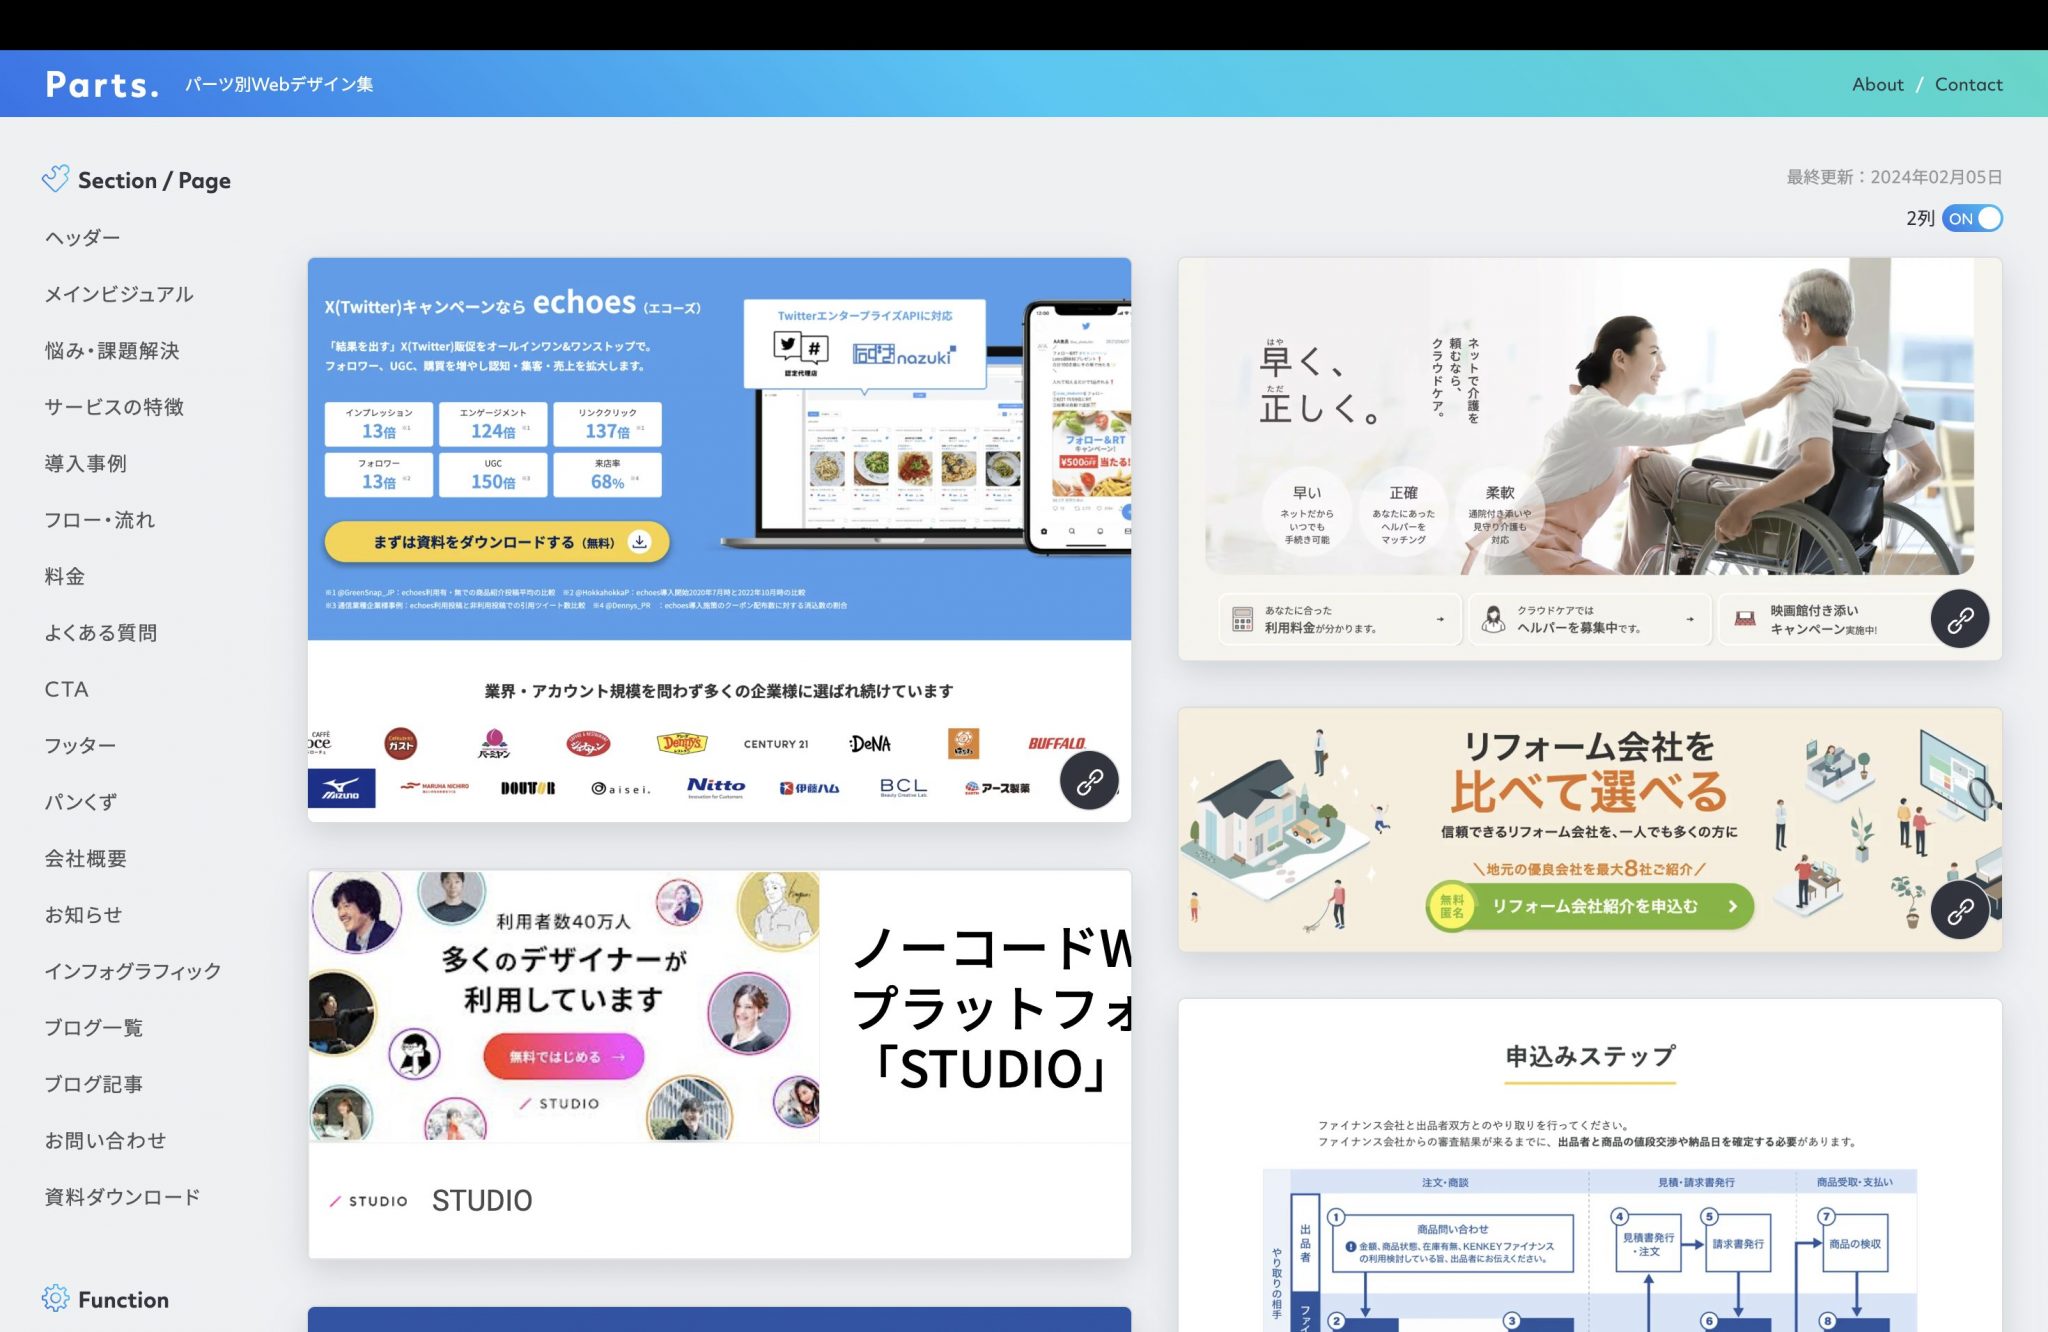Click the calculator icon in the 利用料金 card
This screenshot has width=2048, height=1332.
(x=1243, y=618)
